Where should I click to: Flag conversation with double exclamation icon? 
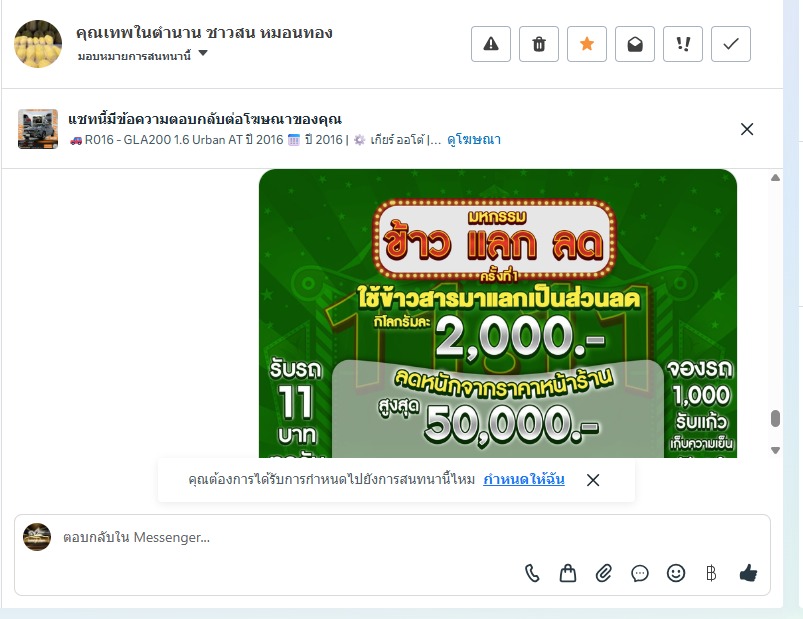tap(683, 44)
